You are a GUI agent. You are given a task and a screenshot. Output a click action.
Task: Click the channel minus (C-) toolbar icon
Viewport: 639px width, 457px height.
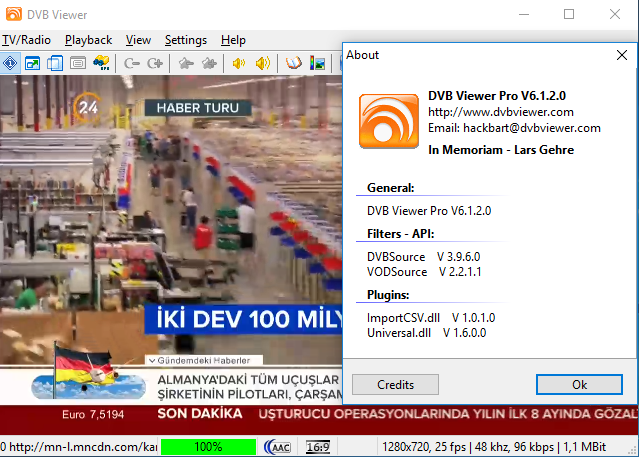click(x=132, y=63)
